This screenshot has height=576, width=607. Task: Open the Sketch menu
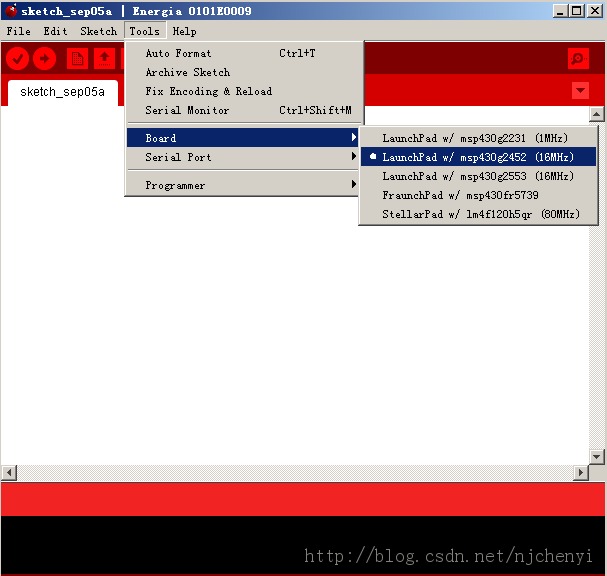(x=98, y=31)
